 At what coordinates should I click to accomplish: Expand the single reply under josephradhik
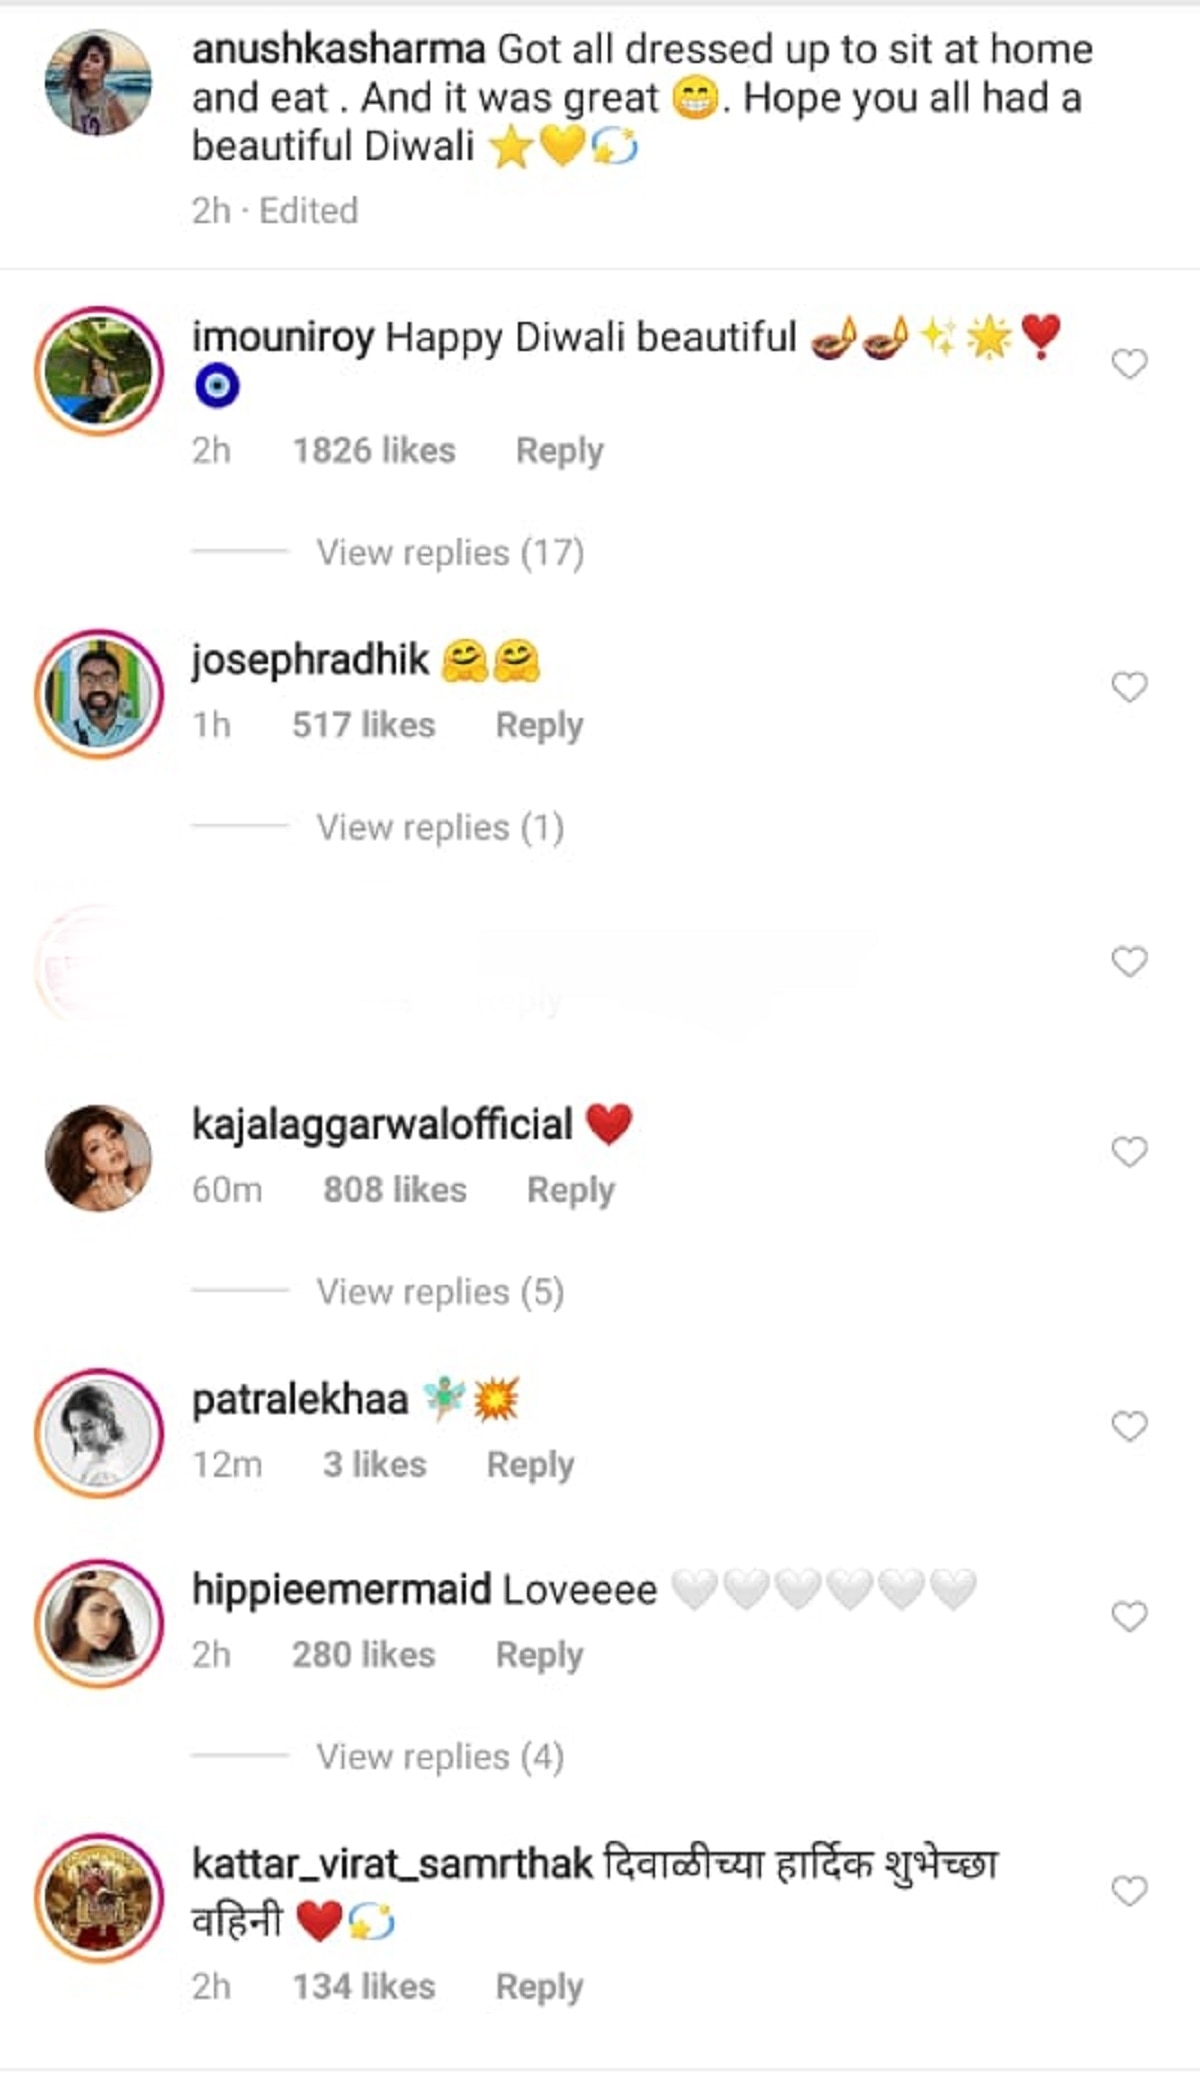click(x=440, y=827)
